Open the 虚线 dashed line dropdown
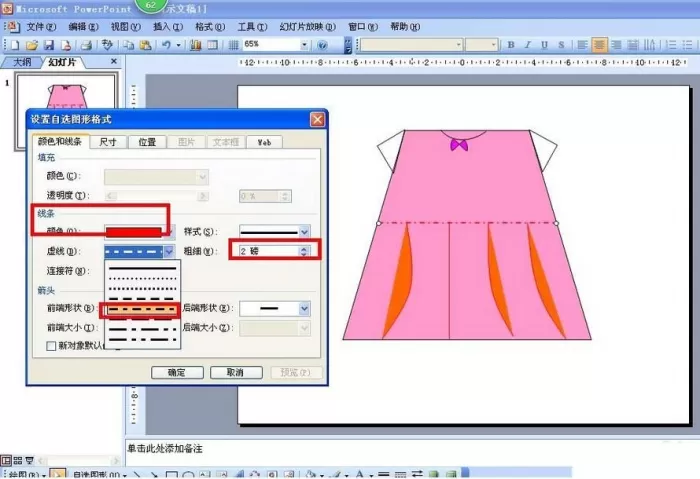This screenshot has width=700, height=479. [169, 252]
